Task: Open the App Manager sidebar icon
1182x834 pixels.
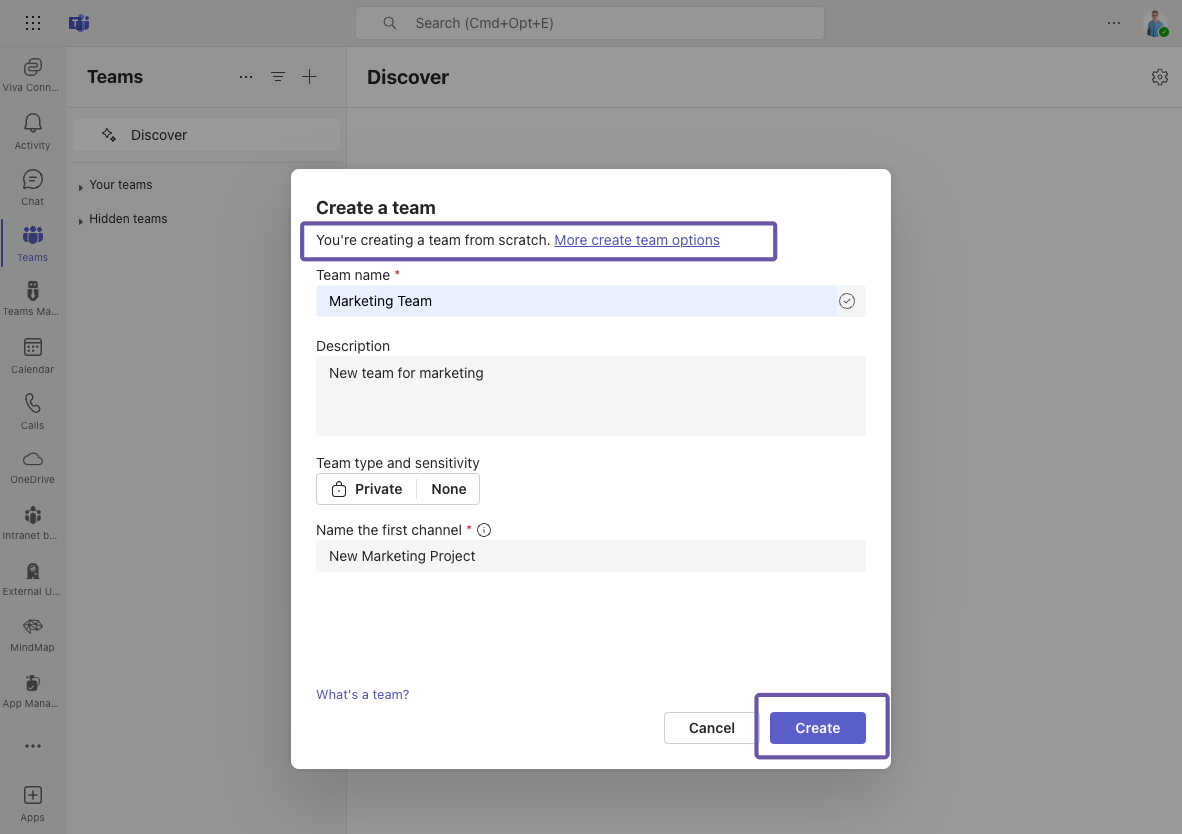Action: [x=32, y=691]
